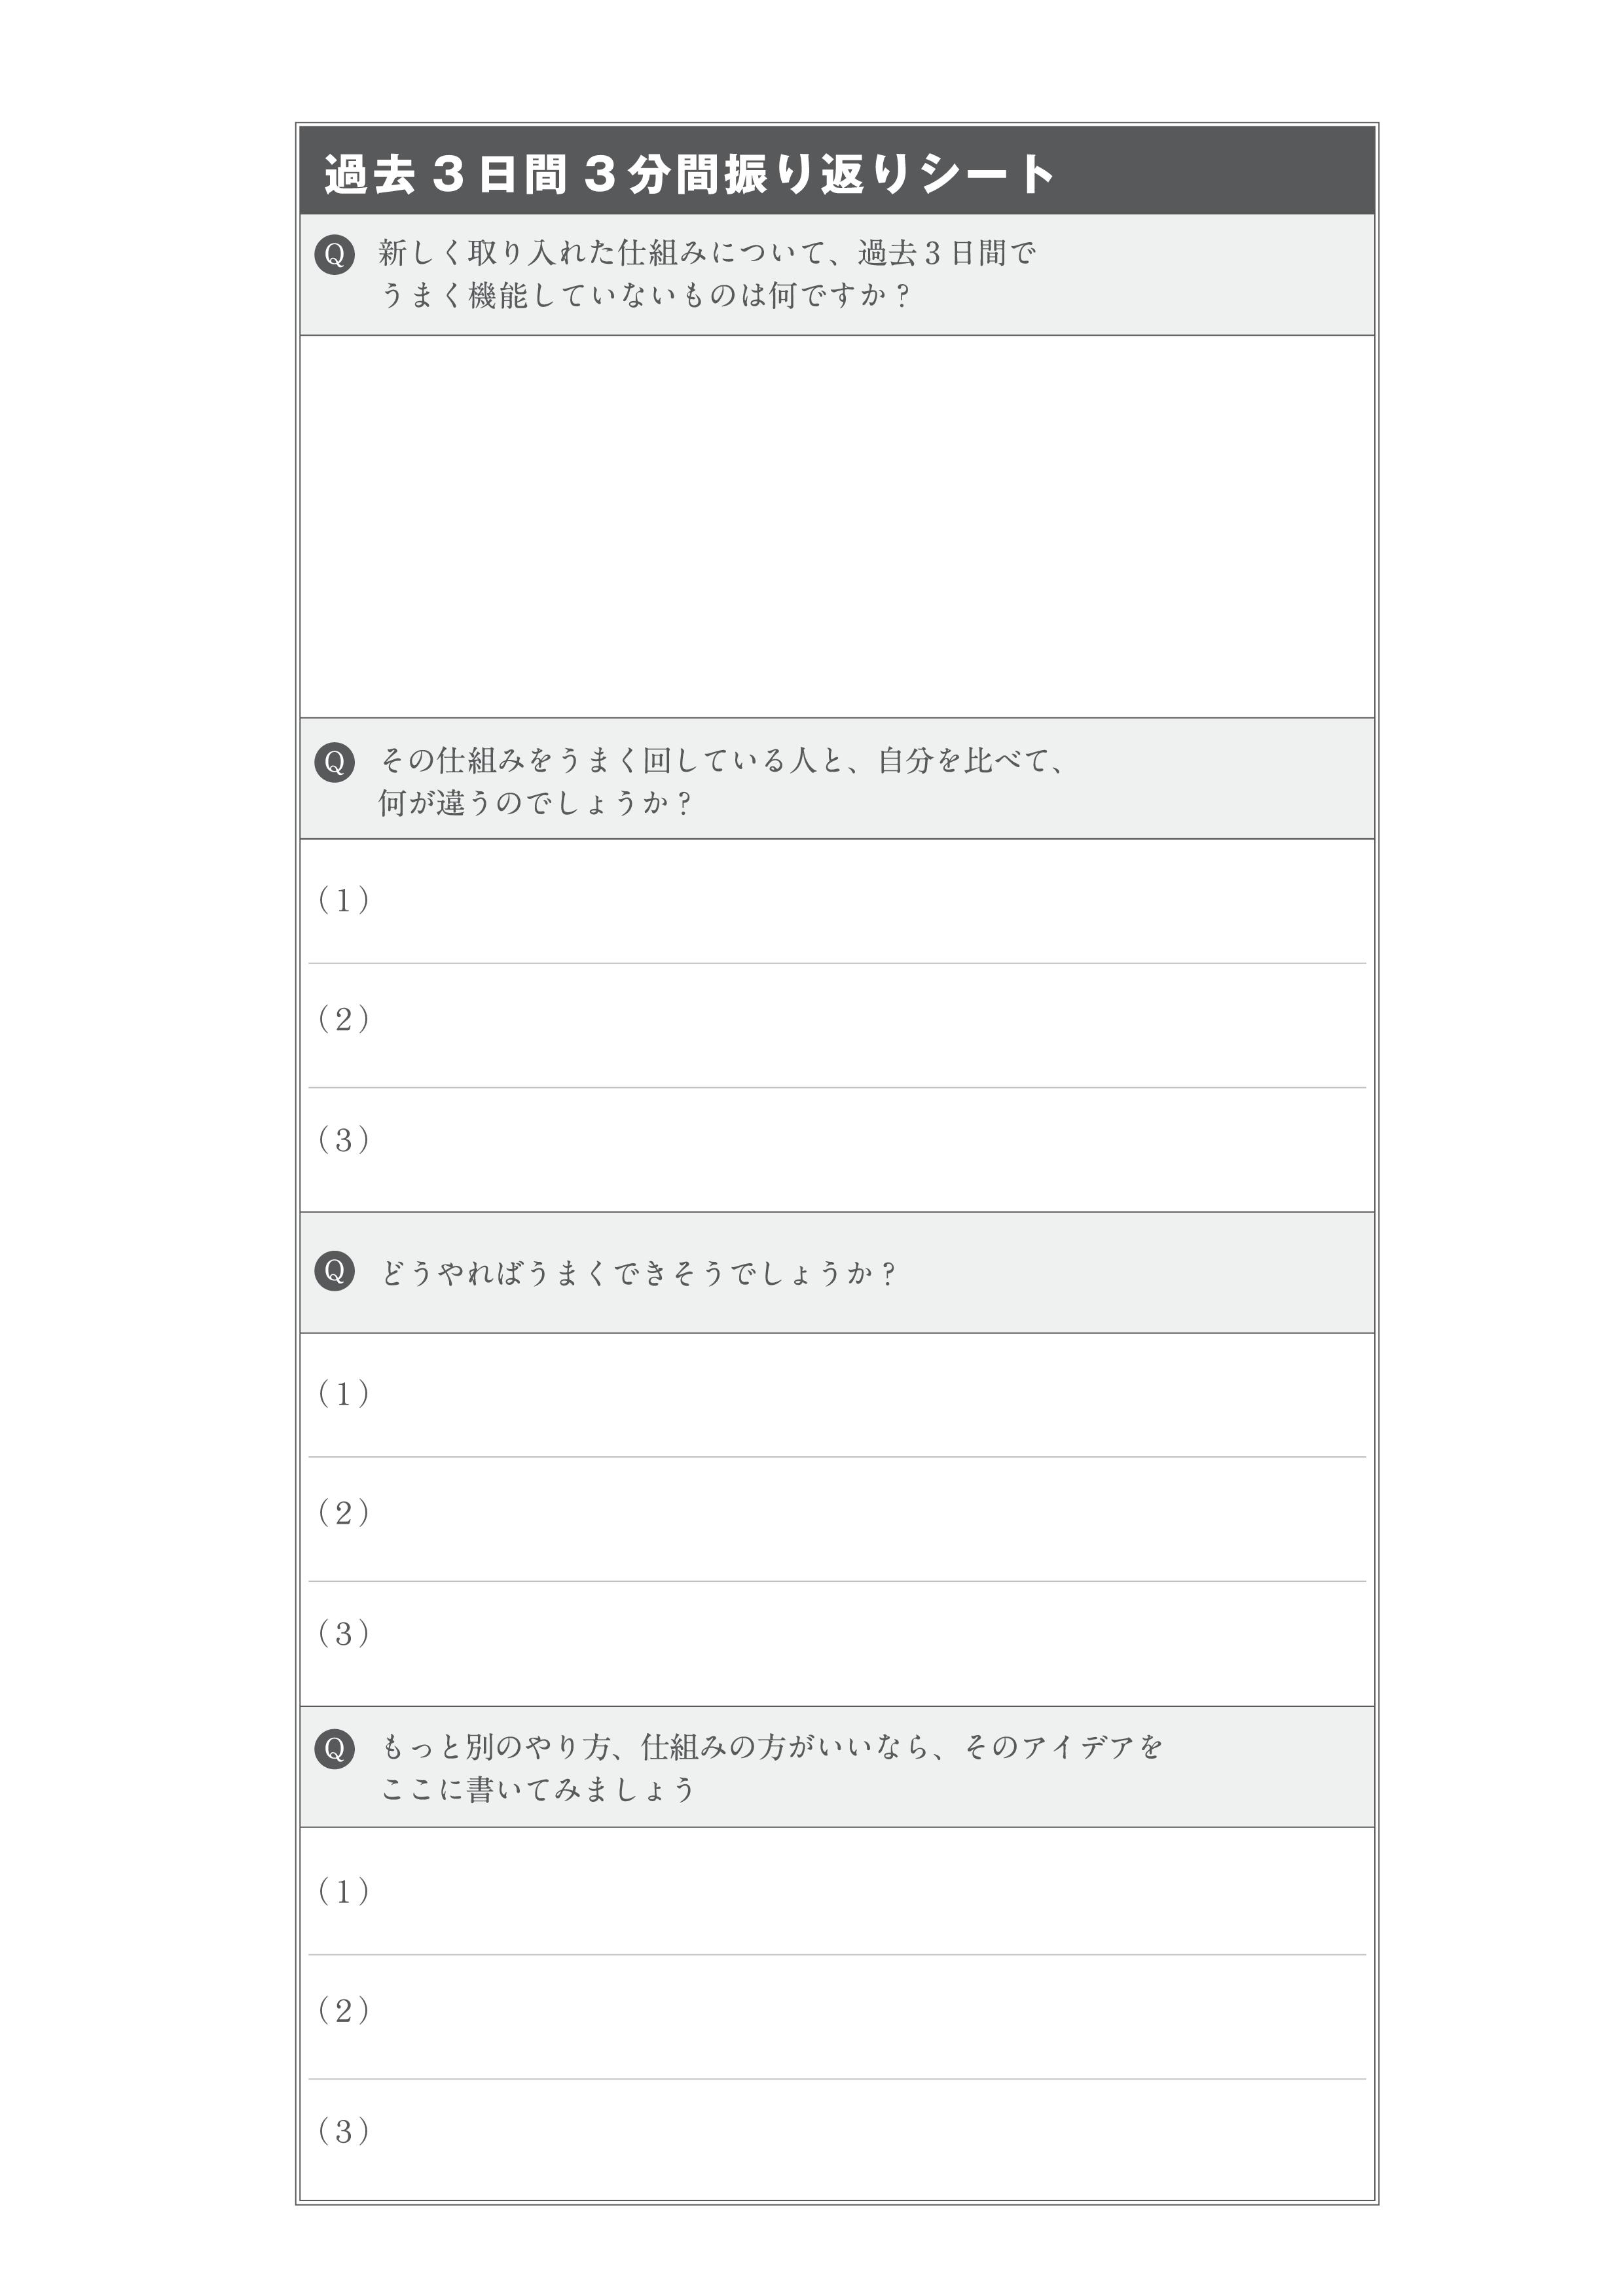
Task: Select line (3) under ここに書いてみましょう
Action: (837, 2140)
